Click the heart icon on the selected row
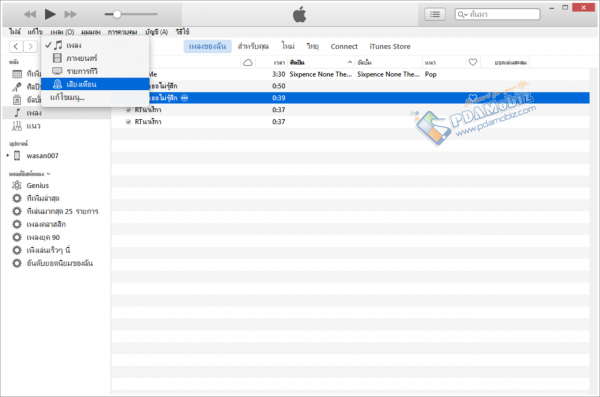This screenshot has width=600, height=397. pos(473,98)
